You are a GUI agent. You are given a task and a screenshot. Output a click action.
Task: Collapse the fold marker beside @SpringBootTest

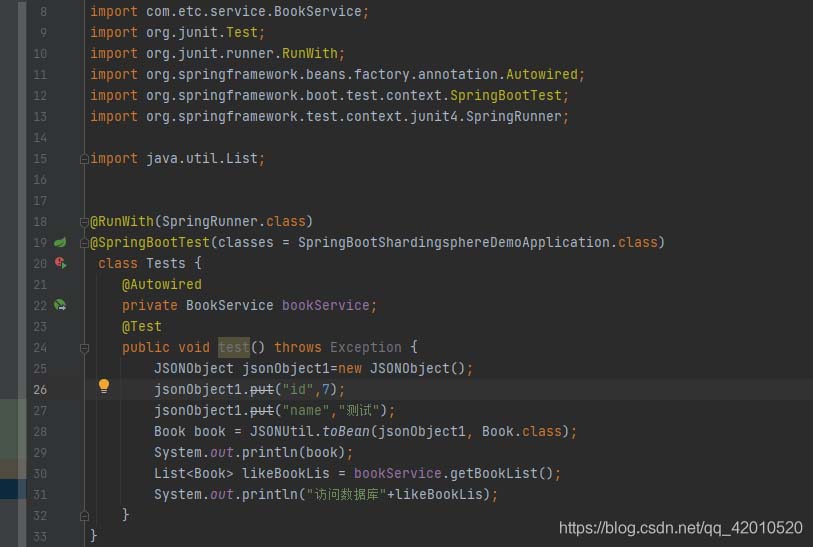click(x=84, y=243)
